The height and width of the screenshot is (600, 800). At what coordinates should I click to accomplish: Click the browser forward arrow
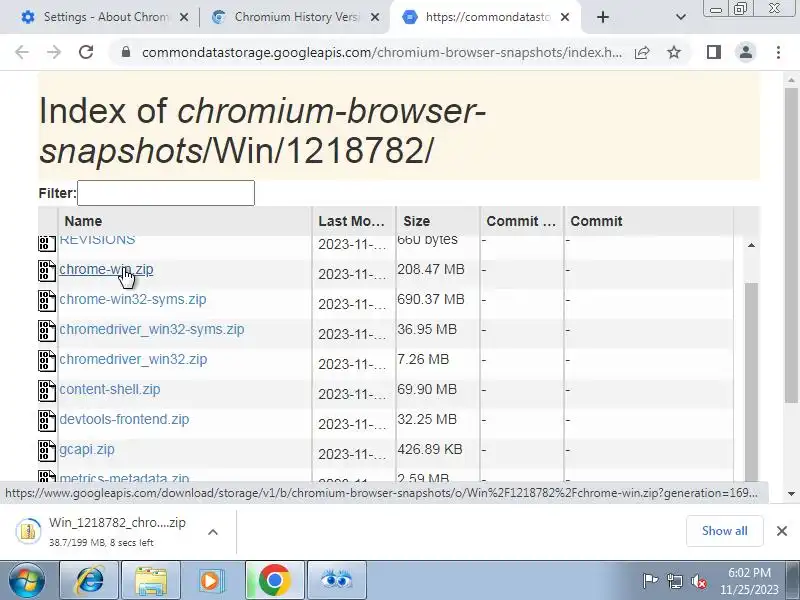pyautogui.click(x=54, y=52)
